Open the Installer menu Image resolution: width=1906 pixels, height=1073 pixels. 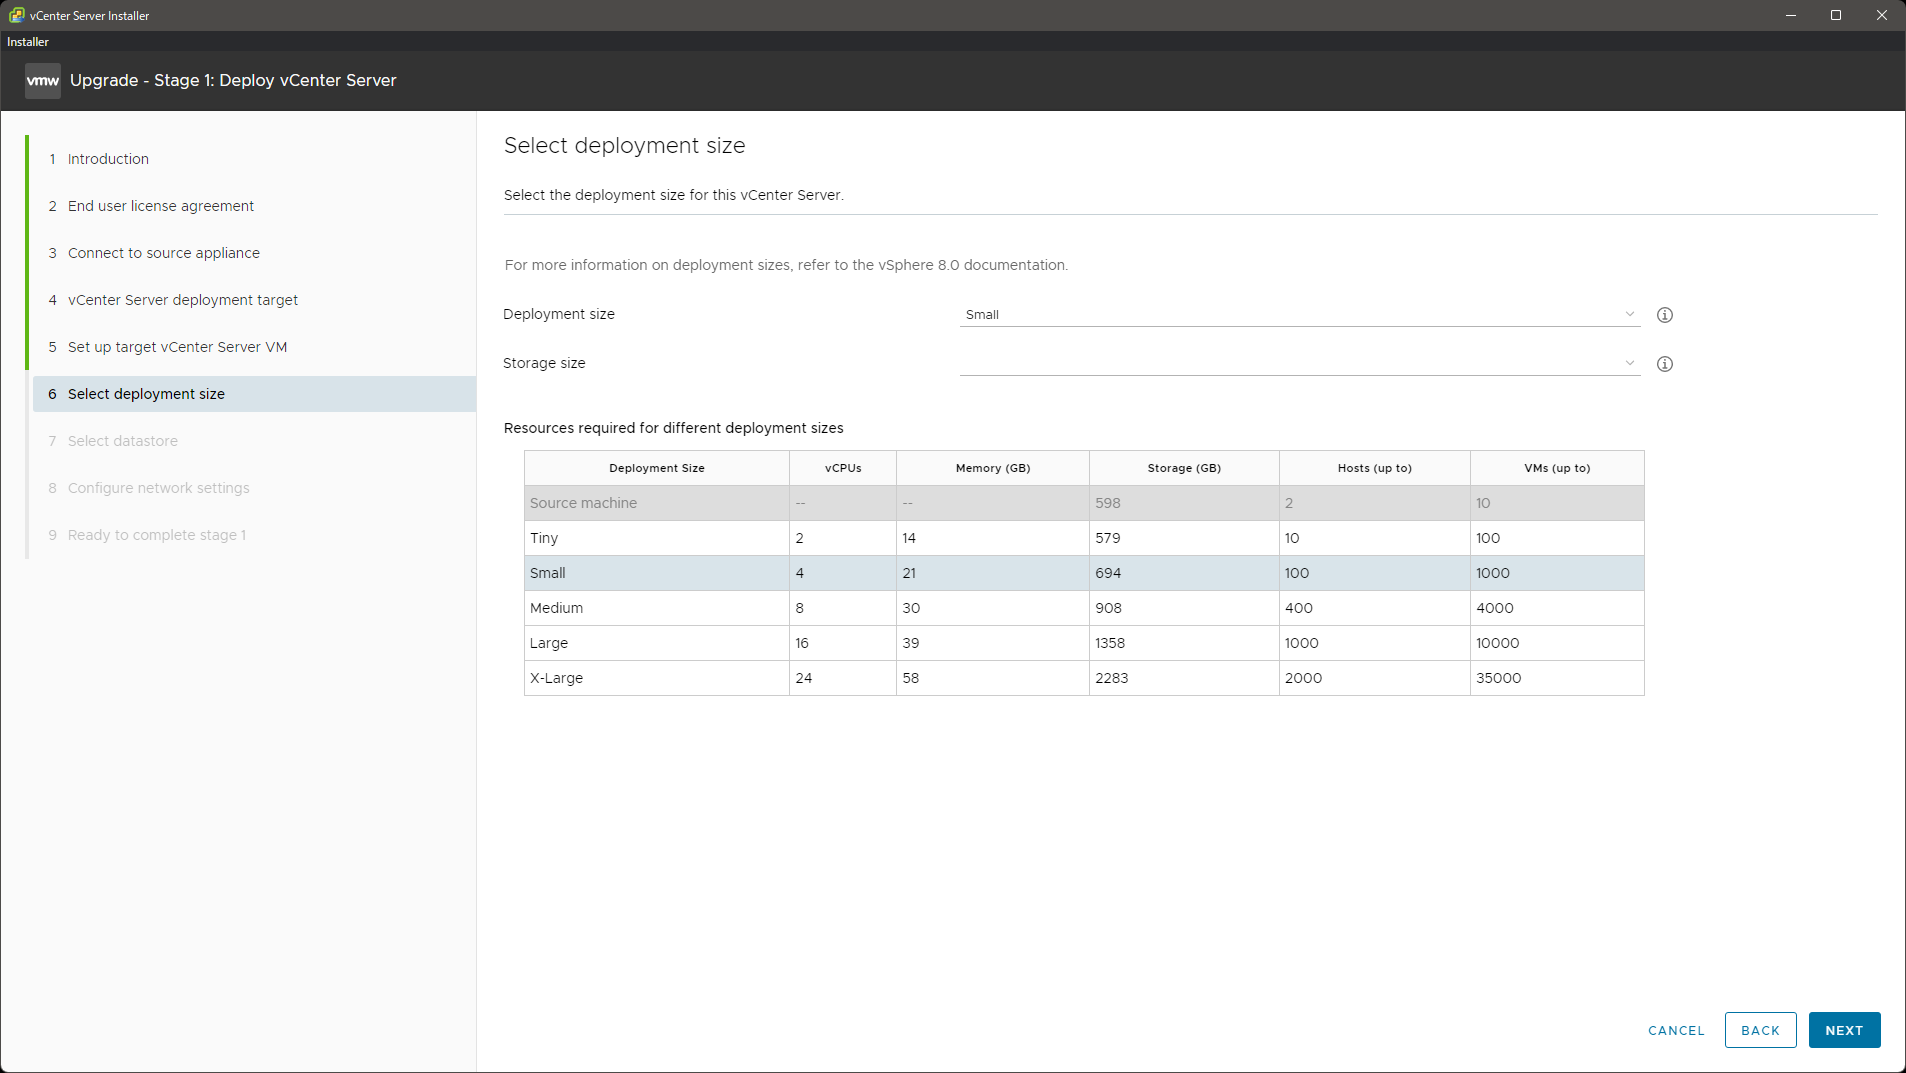click(28, 42)
